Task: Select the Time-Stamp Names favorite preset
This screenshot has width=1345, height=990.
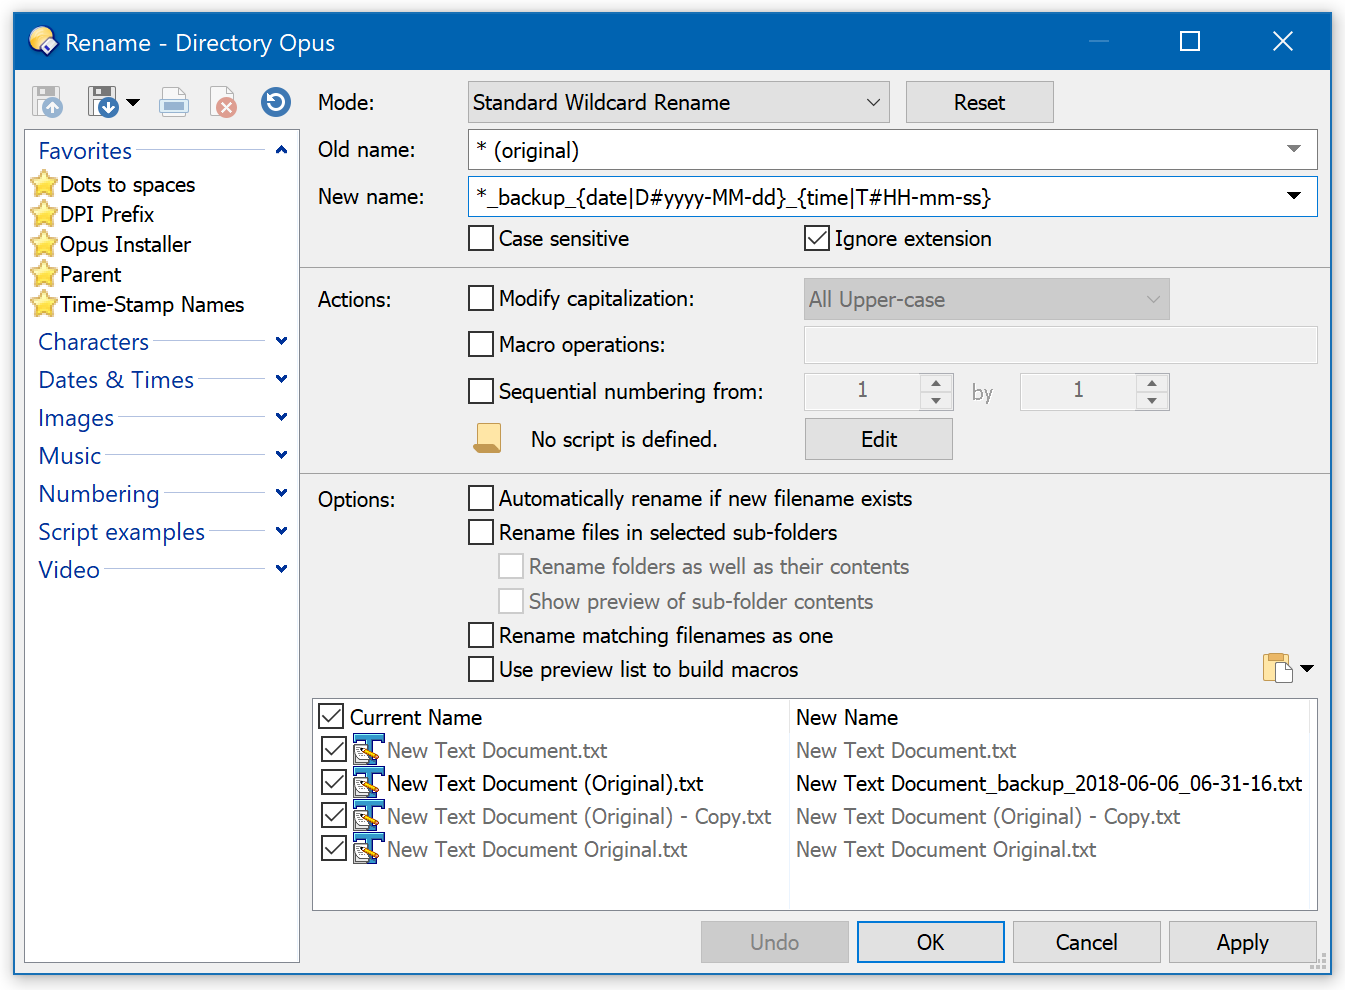Action: [151, 305]
